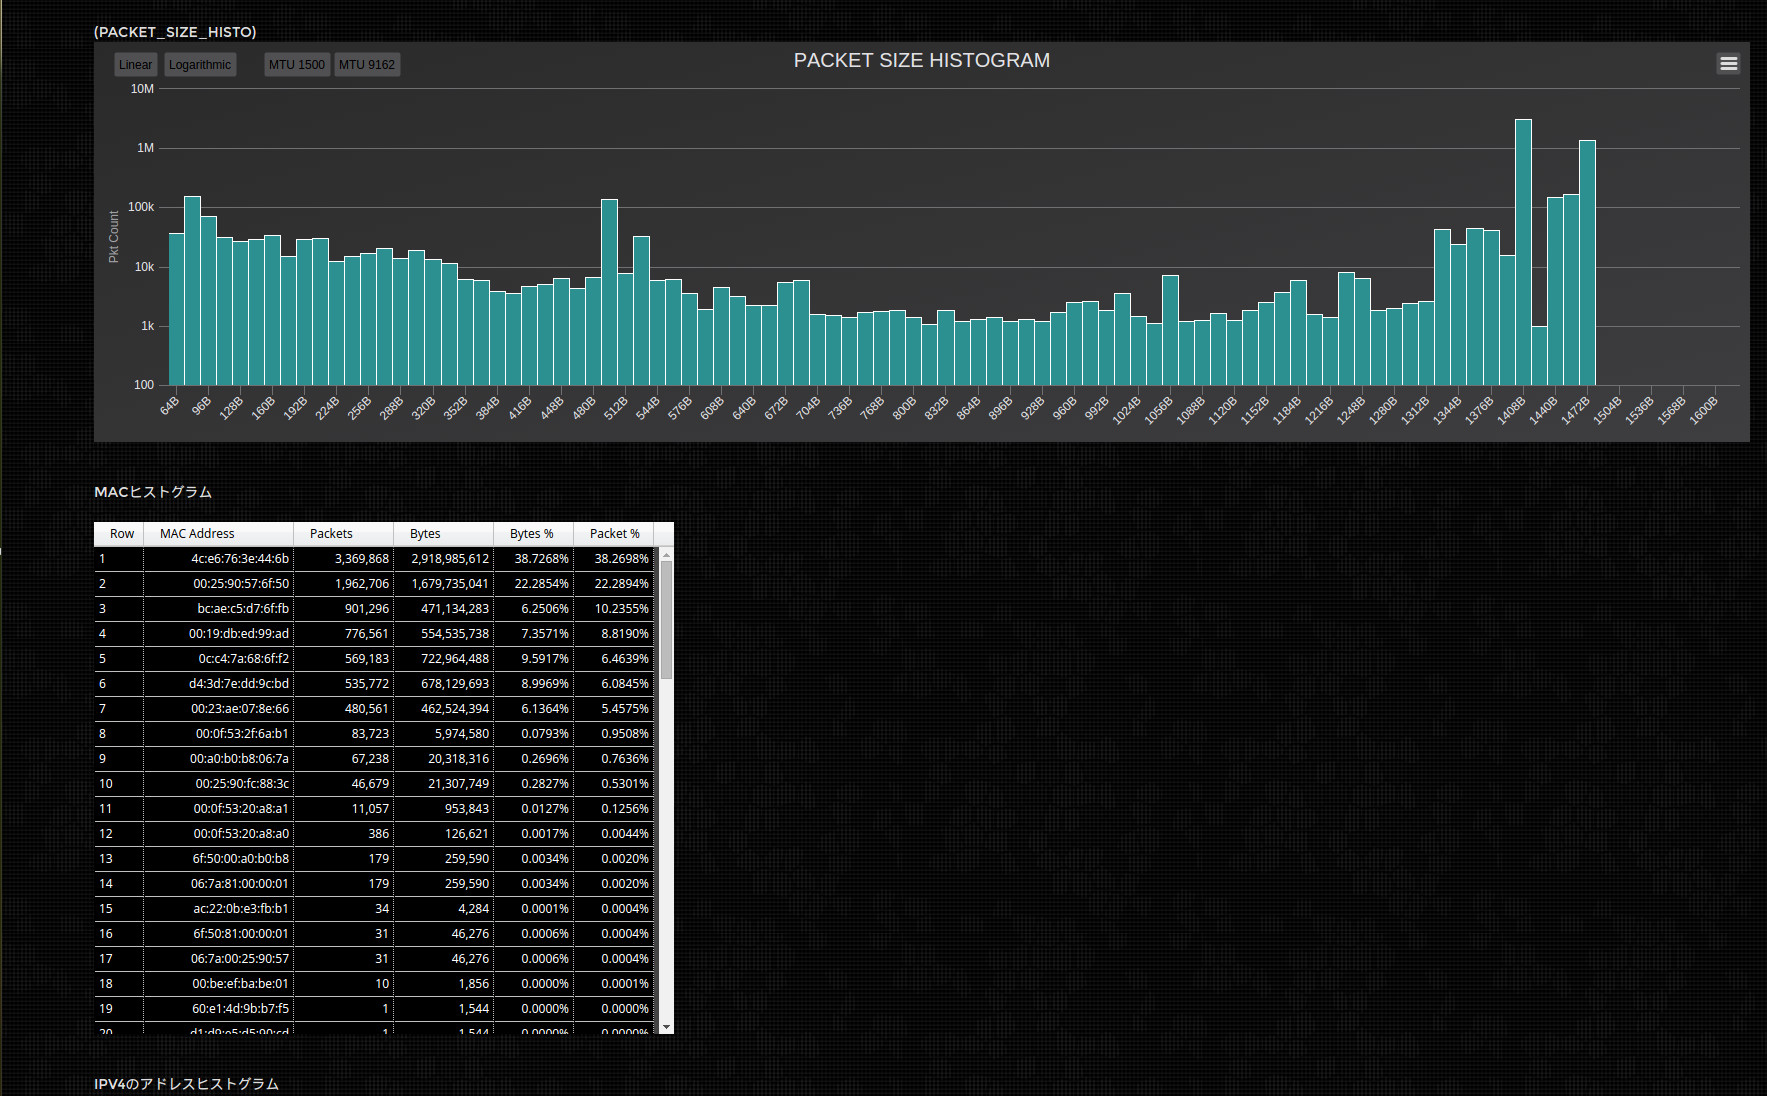The width and height of the screenshot is (1767, 1096).
Task: Click the Pkt Count axis label
Action: pyautogui.click(x=114, y=237)
